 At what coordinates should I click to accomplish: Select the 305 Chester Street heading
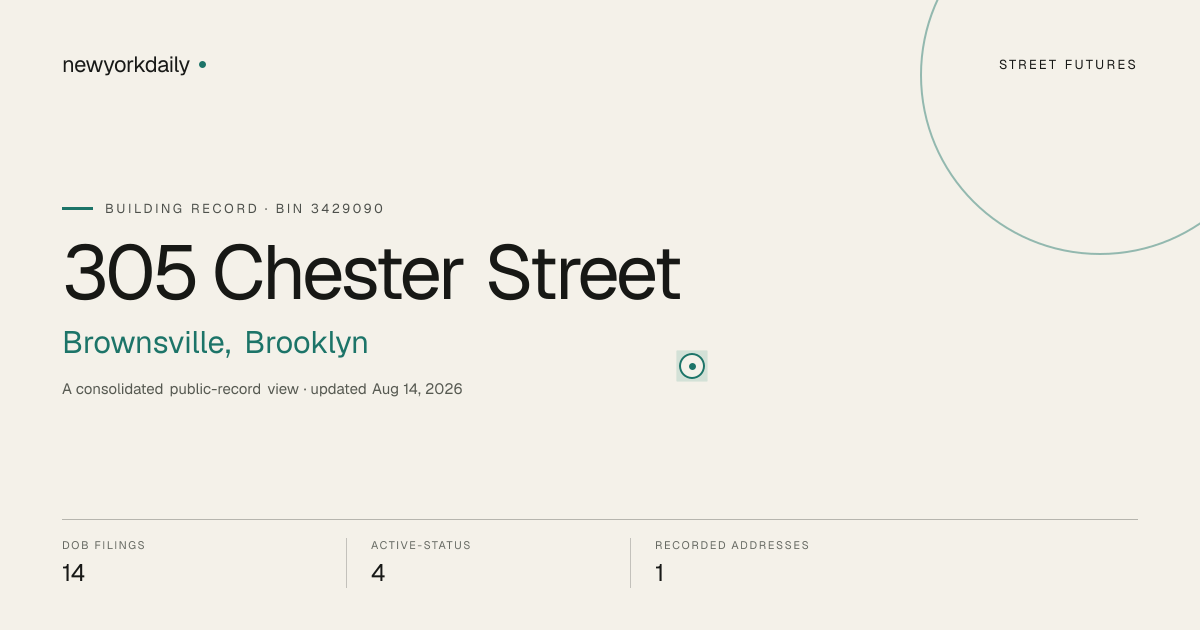click(x=372, y=273)
